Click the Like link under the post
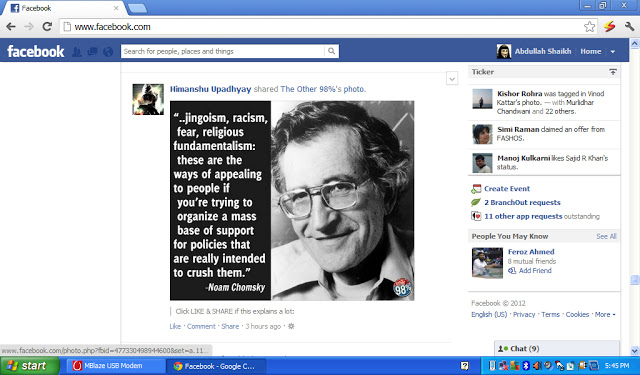Screen dimensions: 640x375 pos(175,326)
